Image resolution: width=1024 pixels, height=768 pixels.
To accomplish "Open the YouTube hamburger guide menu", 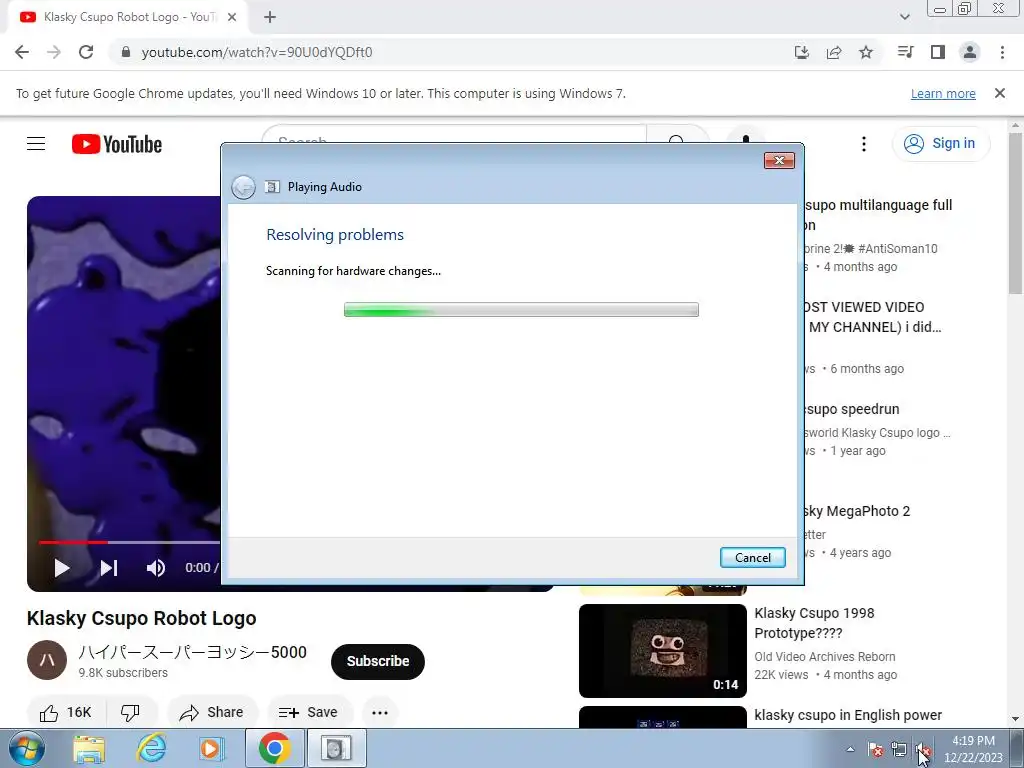I will click(36, 144).
